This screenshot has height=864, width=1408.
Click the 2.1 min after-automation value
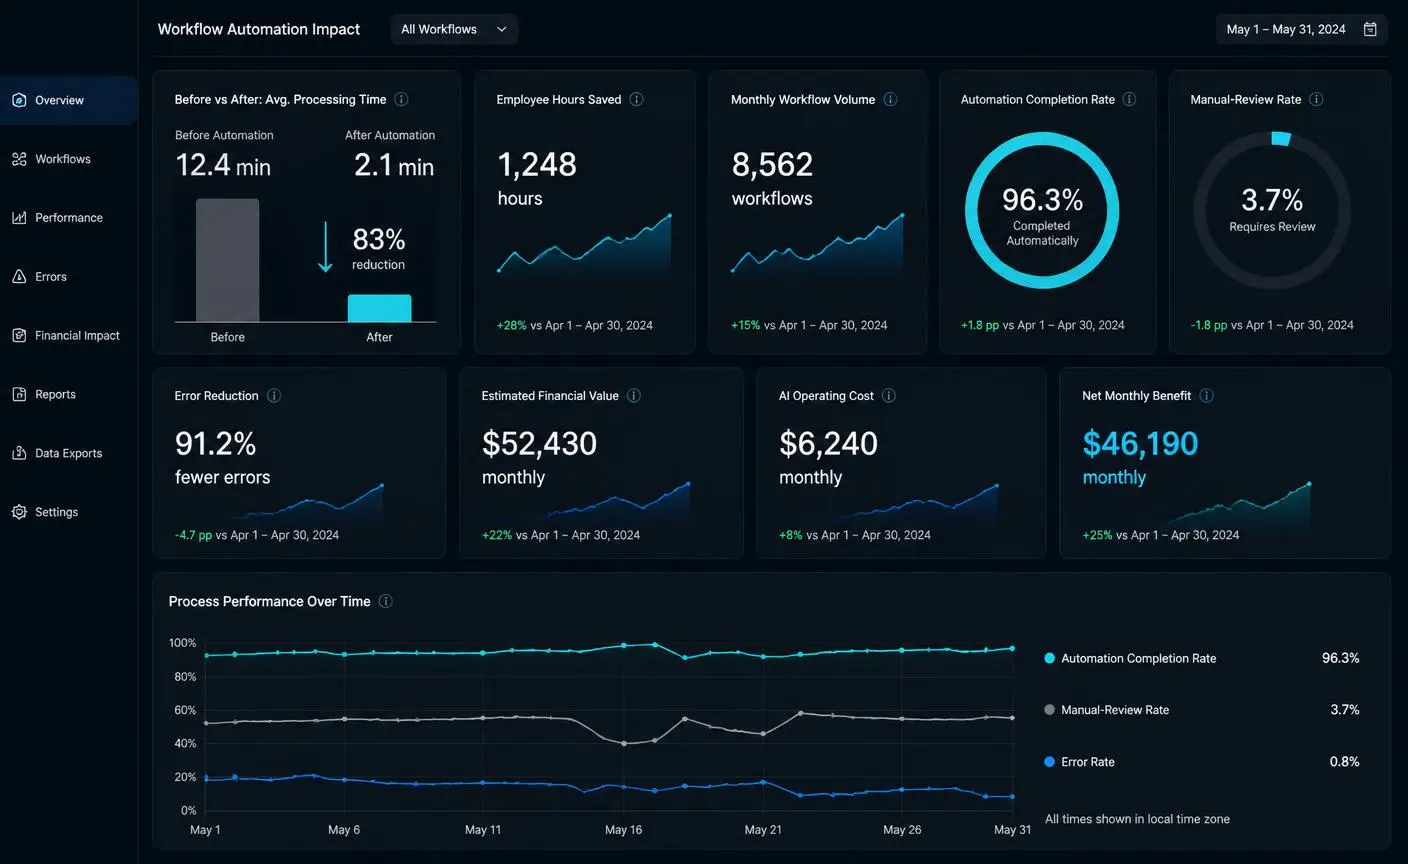point(394,165)
